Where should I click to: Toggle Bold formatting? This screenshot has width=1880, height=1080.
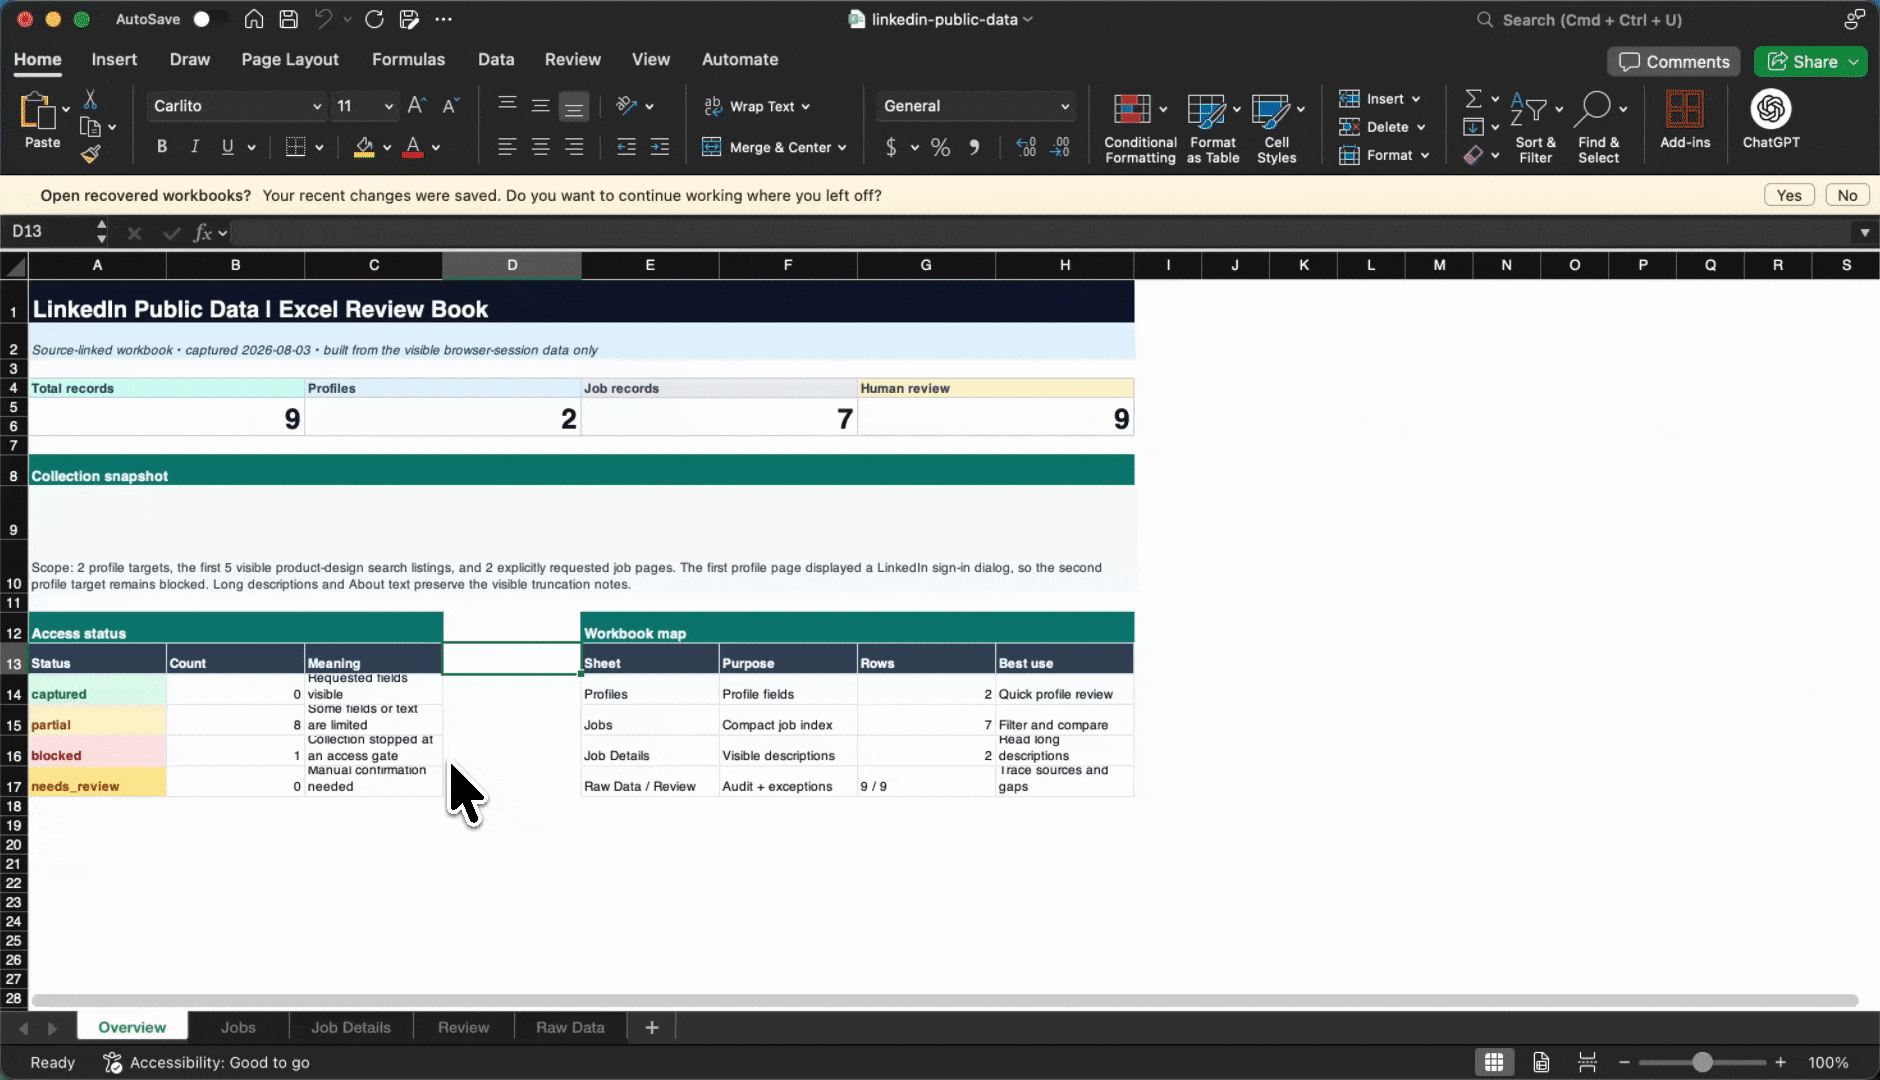tap(162, 147)
